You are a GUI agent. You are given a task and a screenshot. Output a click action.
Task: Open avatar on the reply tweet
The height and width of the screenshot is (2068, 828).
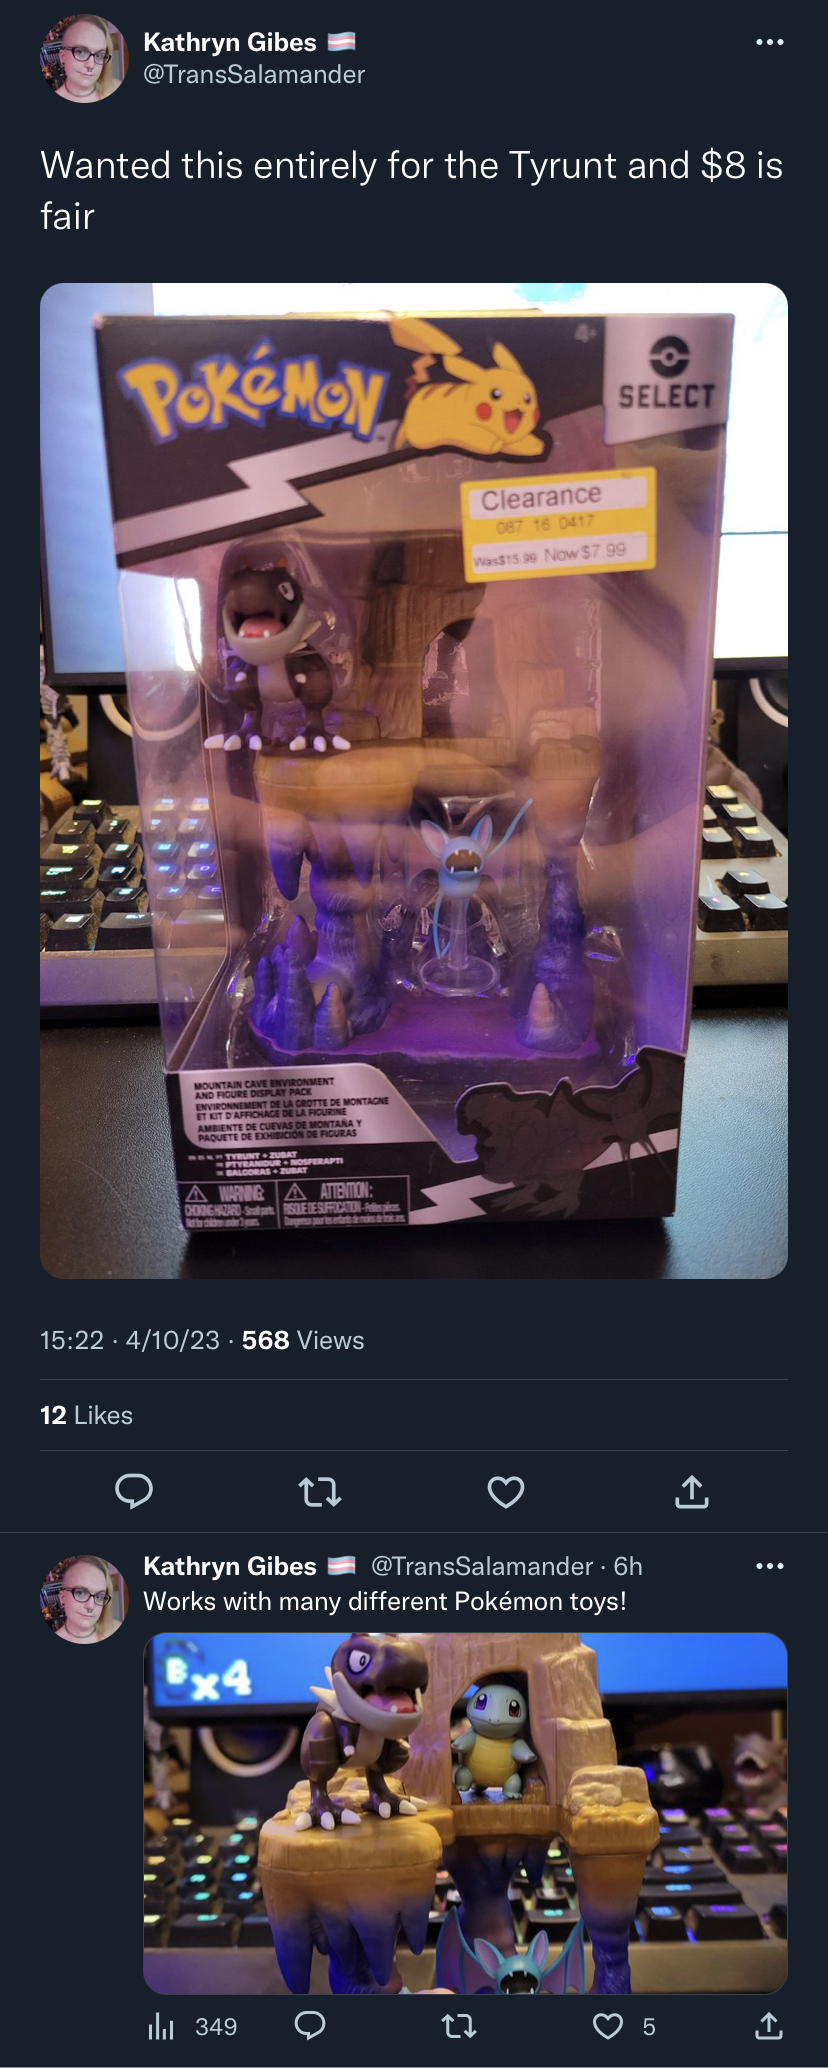[x=84, y=1599]
